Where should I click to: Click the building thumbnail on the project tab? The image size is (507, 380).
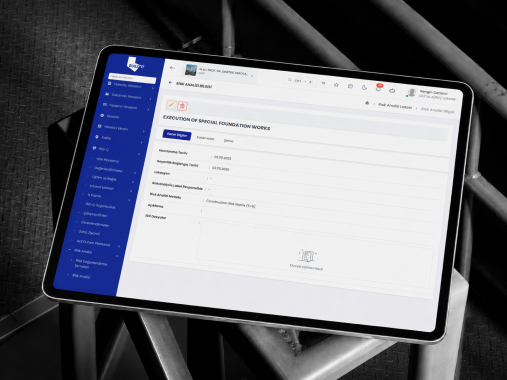pyautogui.click(x=191, y=70)
